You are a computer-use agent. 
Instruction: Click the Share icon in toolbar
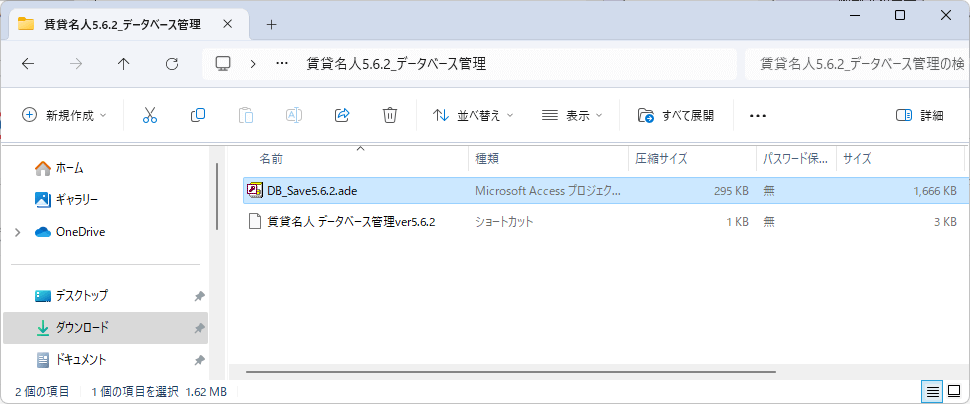(342, 115)
